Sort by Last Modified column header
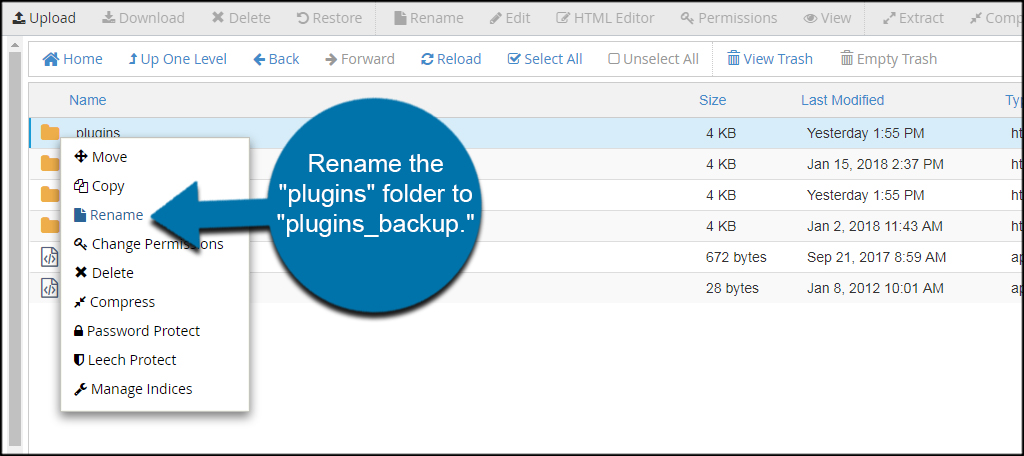The width and height of the screenshot is (1024, 456). (842, 100)
